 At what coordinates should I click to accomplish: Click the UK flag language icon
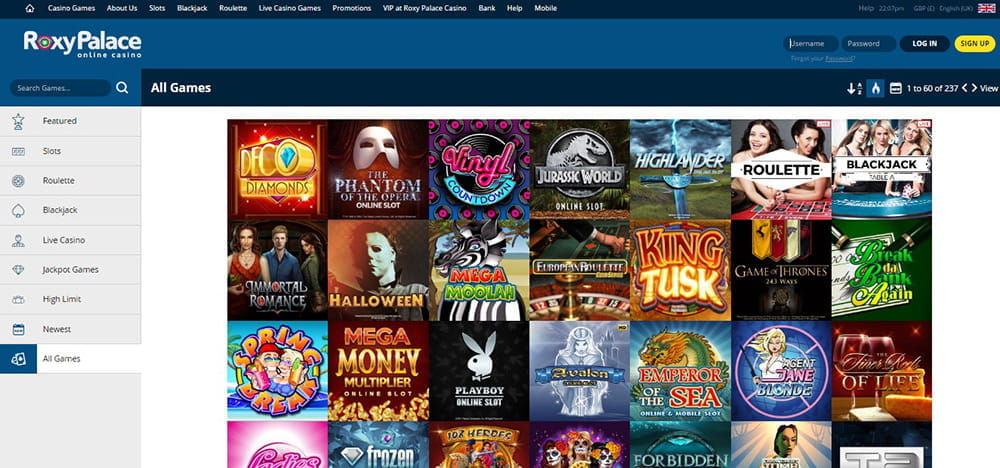click(x=986, y=8)
